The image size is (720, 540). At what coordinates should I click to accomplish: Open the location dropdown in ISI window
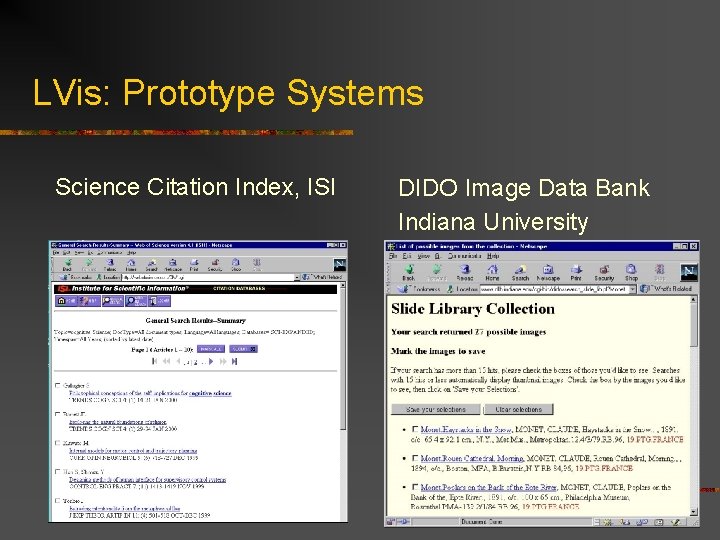coord(297,277)
